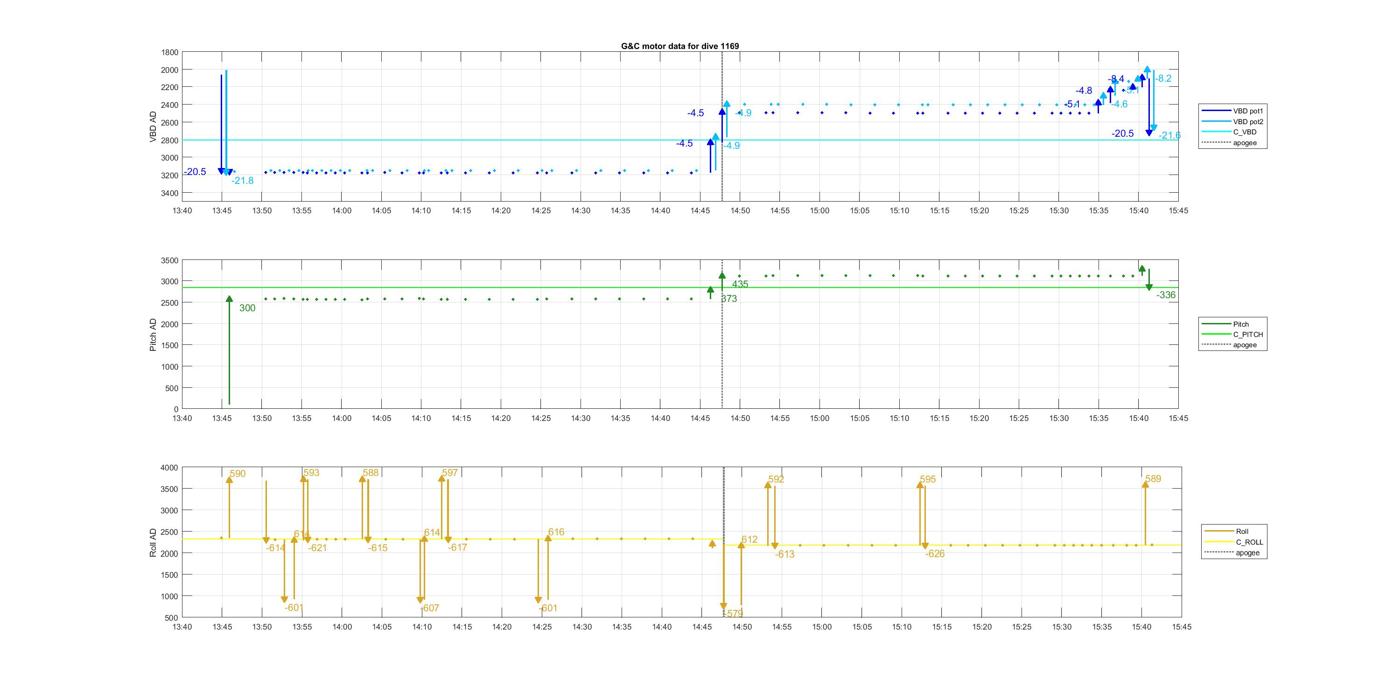Select the "C_ROLL" legend entry
The image size is (1400, 693).
pyautogui.click(x=1234, y=542)
